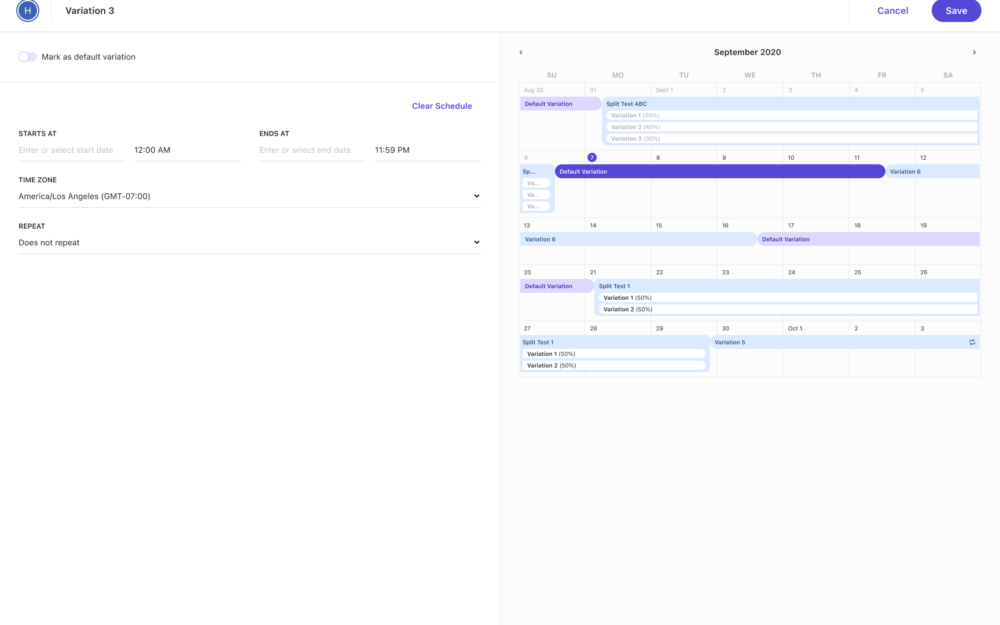Expand the Repeat dropdown
This screenshot has width=1000, height=625.
pos(249,243)
